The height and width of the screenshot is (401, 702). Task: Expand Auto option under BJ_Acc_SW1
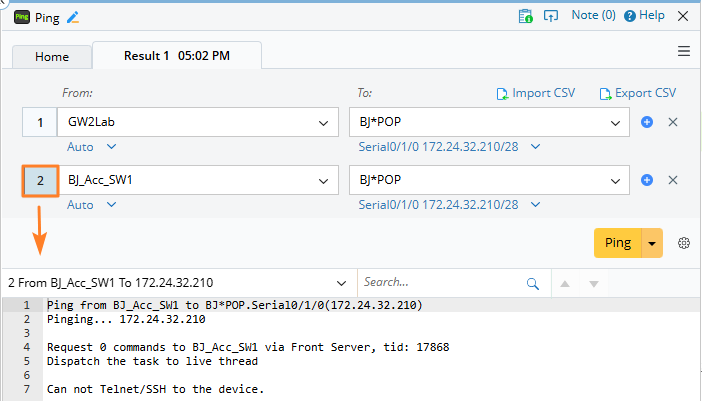click(111, 204)
